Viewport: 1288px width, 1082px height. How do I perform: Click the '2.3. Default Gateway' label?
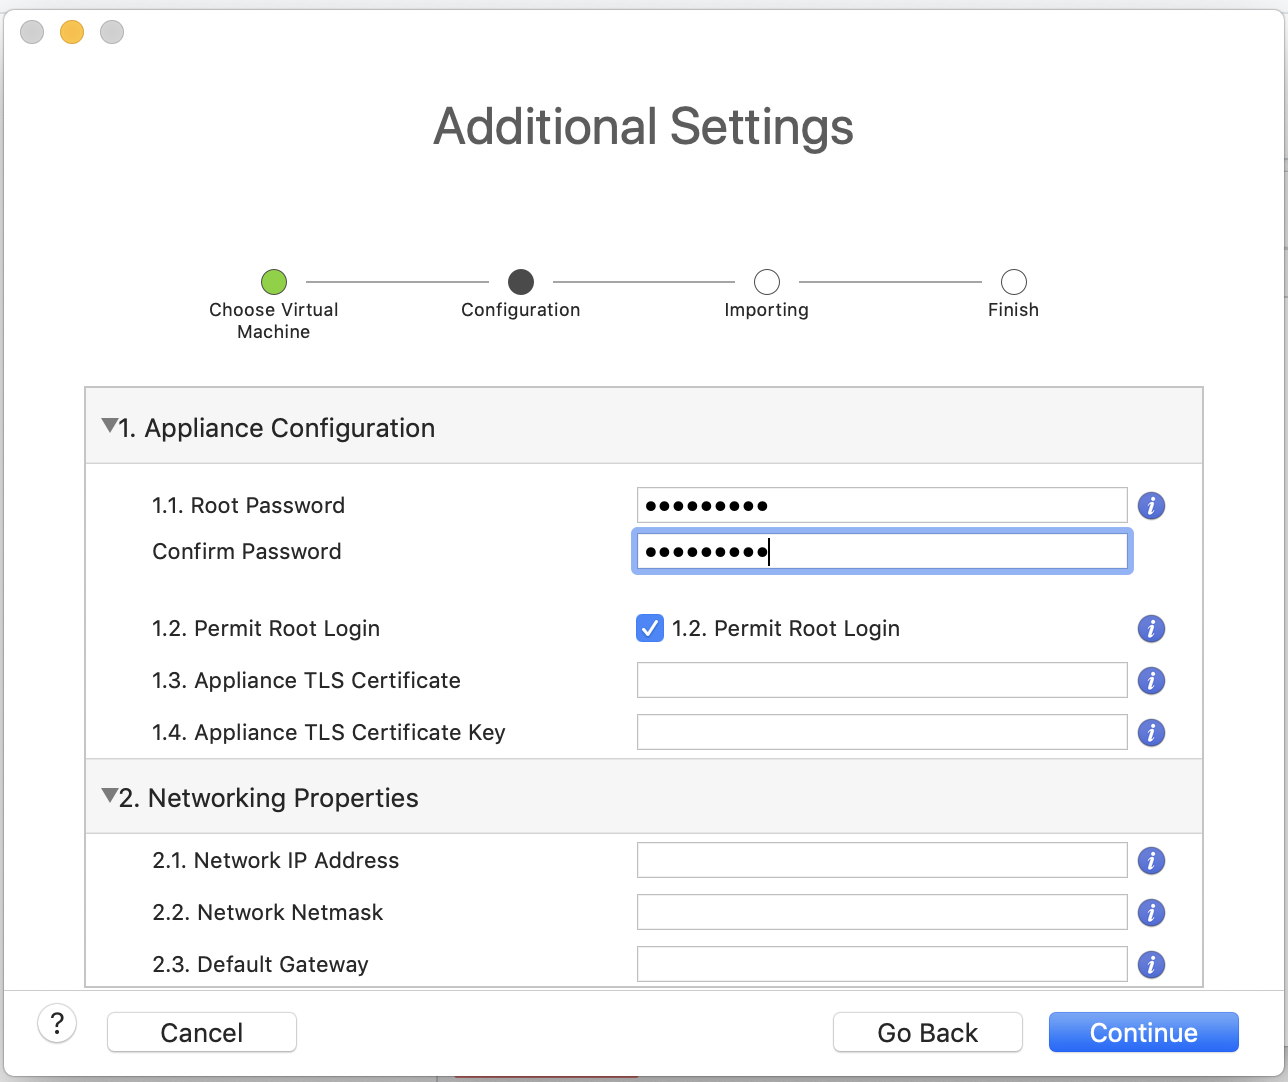tap(260, 964)
